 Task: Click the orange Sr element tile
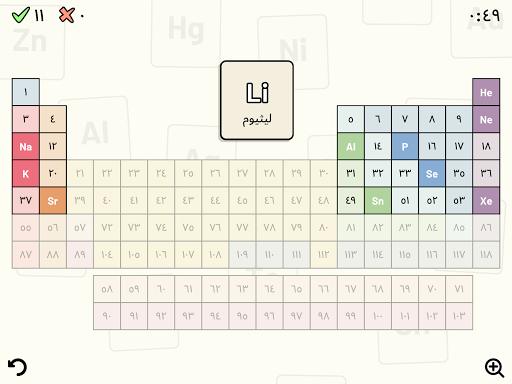(x=53, y=201)
